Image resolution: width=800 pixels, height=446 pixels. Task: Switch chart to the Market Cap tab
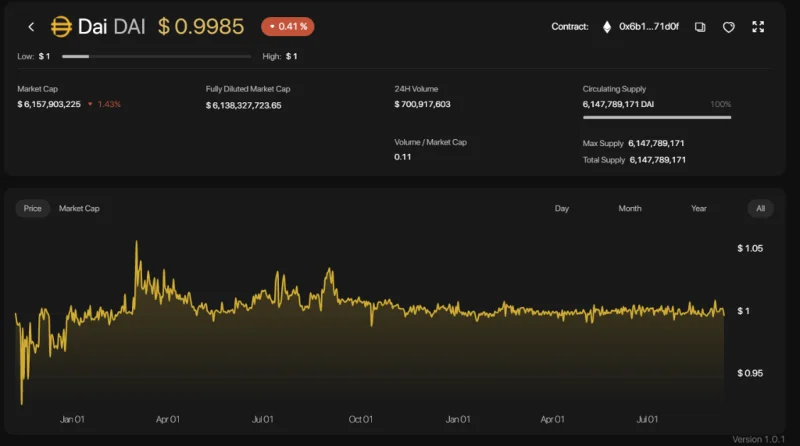coord(79,208)
